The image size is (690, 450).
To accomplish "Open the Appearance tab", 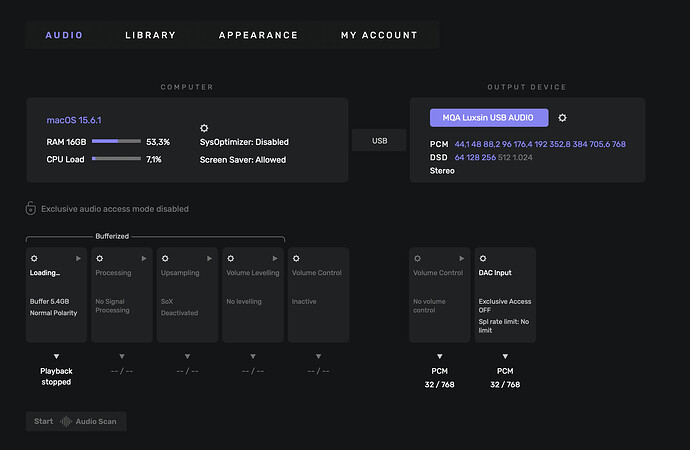I will pos(258,35).
